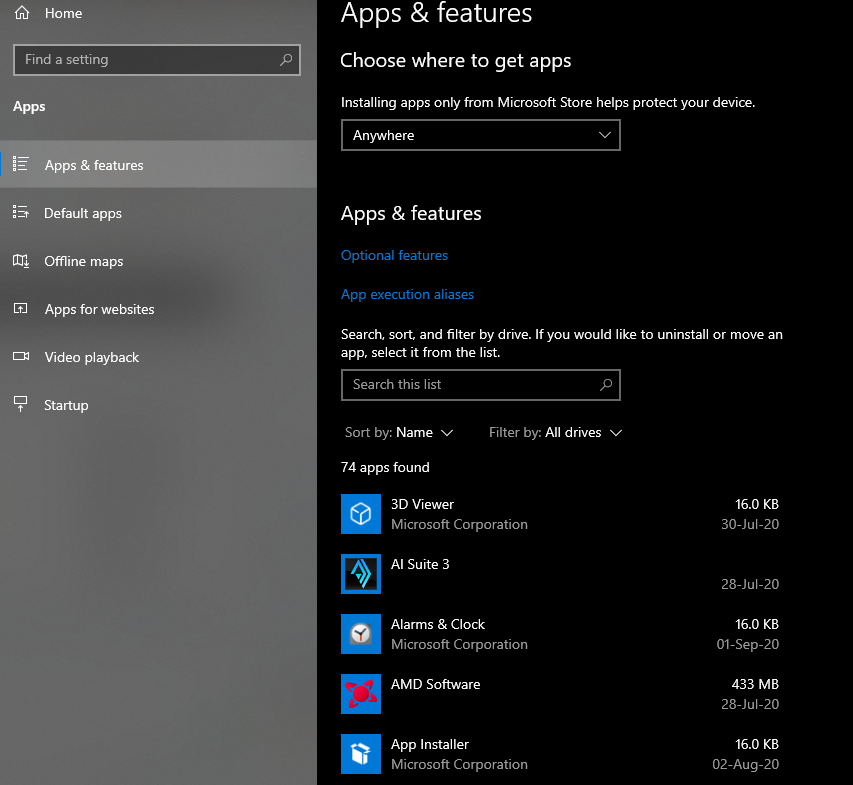Focus the Search this list field
853x785 pixels.
[465, 385]
